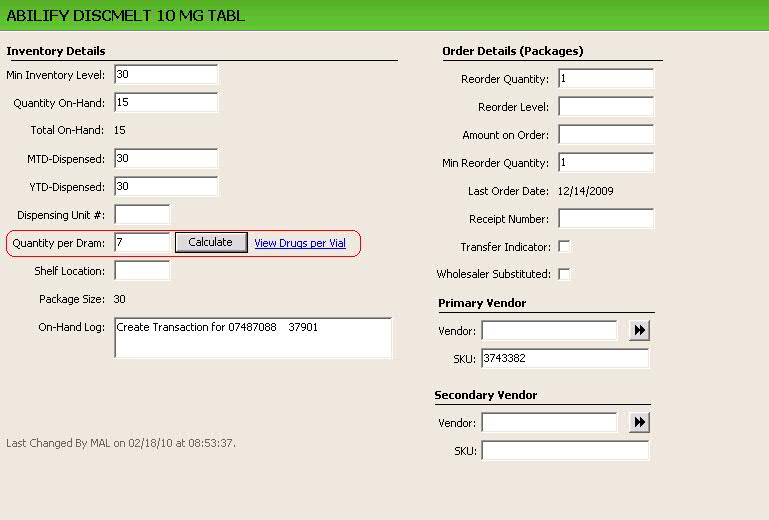Click the Package Size value 30

(x=120, y=299)
